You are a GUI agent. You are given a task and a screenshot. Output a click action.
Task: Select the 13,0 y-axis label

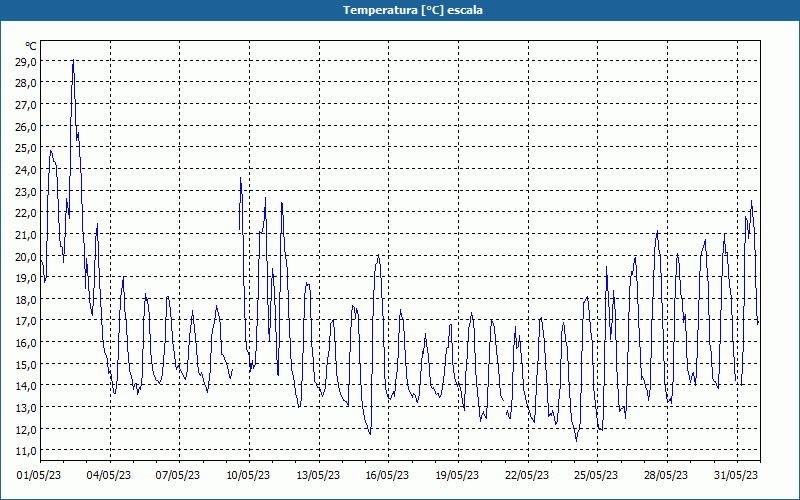pyautogui.click(x=26, y=407)
